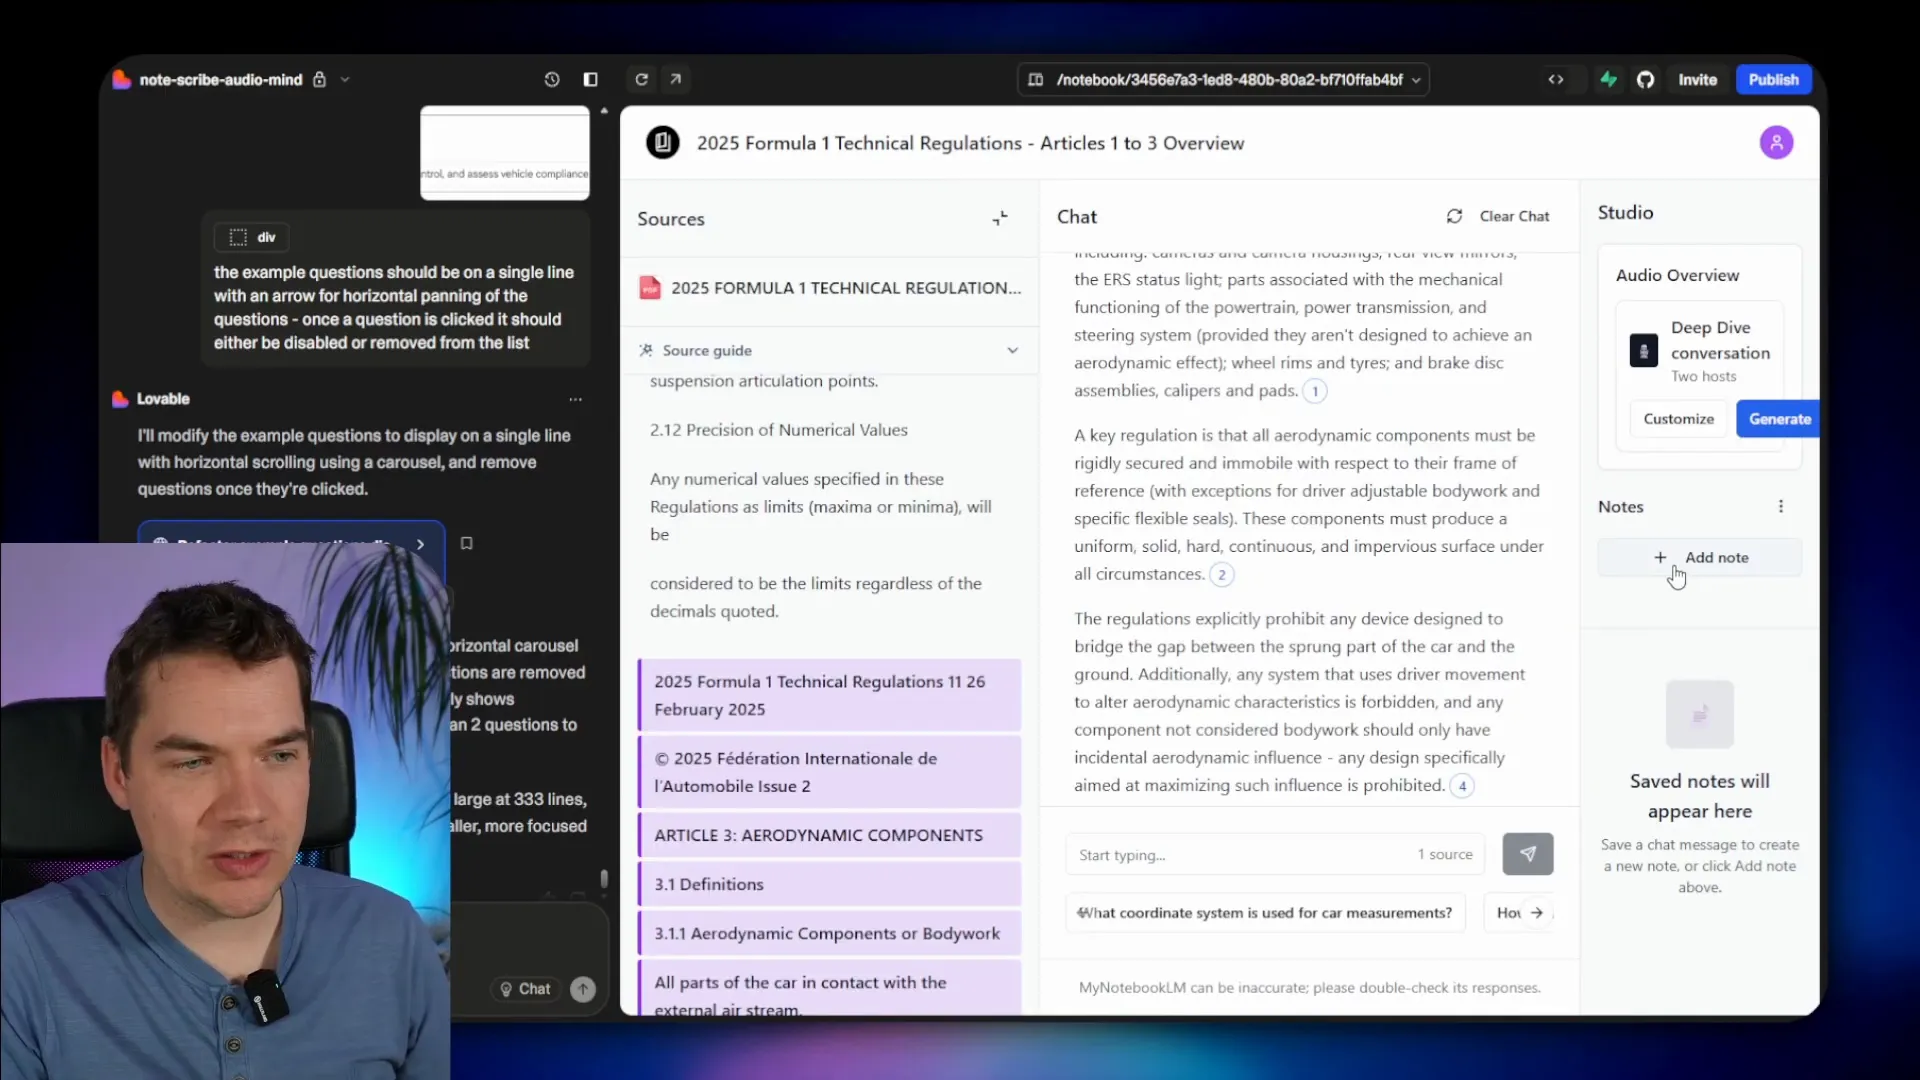This screenshot has width=1920, height=1080.
Task: Open preview in new tab arrow
Action: point(676,80)
